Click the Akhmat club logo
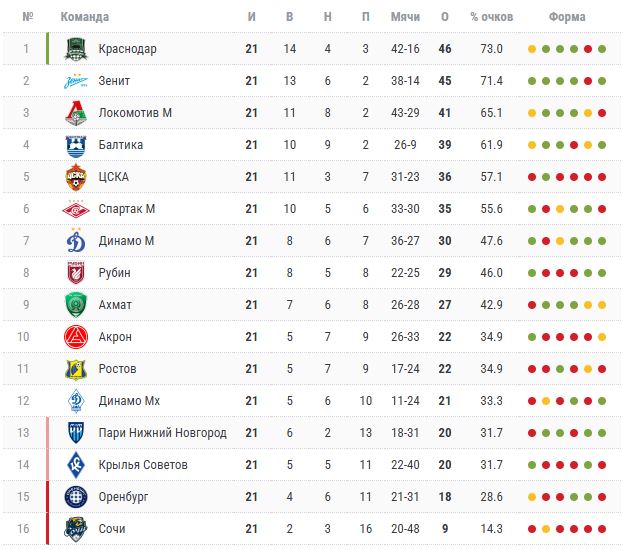Viewport: 623px width, 550px height. click(76, 305)
